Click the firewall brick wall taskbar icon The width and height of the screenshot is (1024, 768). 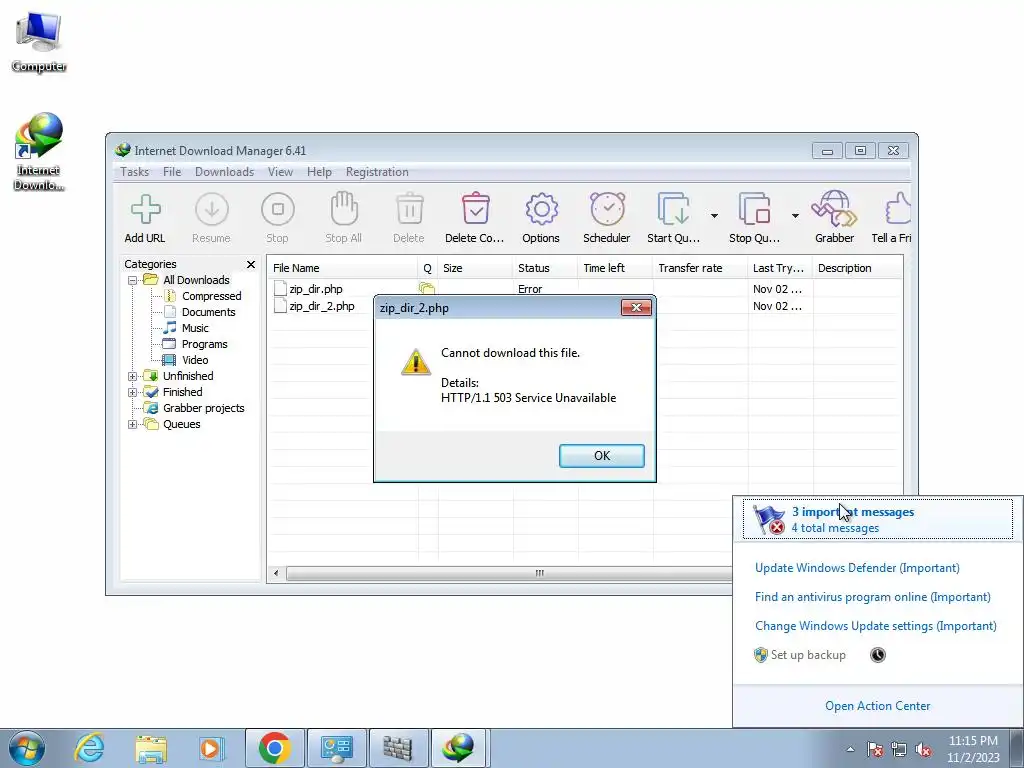(x=397, y=748)
